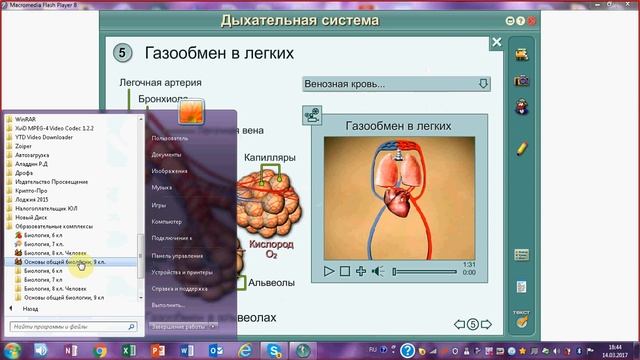Open the list table icon in the right sidebar
The width and height of the screenshot is (640, 360).
click(x=521, y=255)
